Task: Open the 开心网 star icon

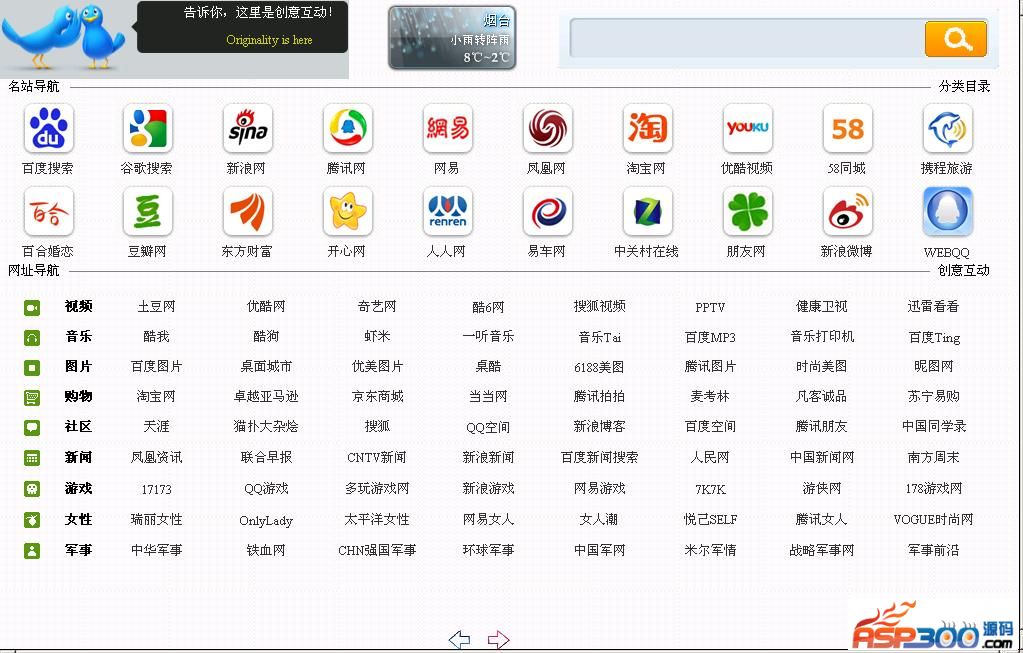Action: point(348,211)
